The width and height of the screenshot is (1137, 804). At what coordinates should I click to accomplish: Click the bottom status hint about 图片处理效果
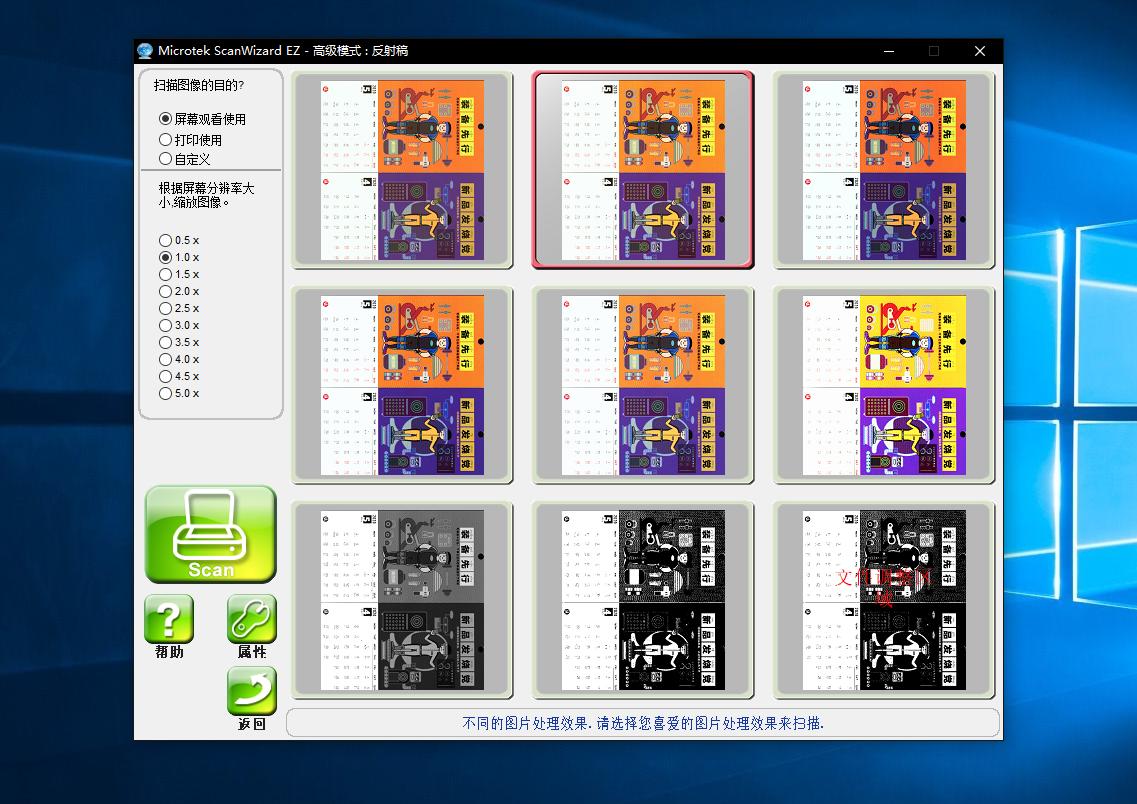coord(643,723)
